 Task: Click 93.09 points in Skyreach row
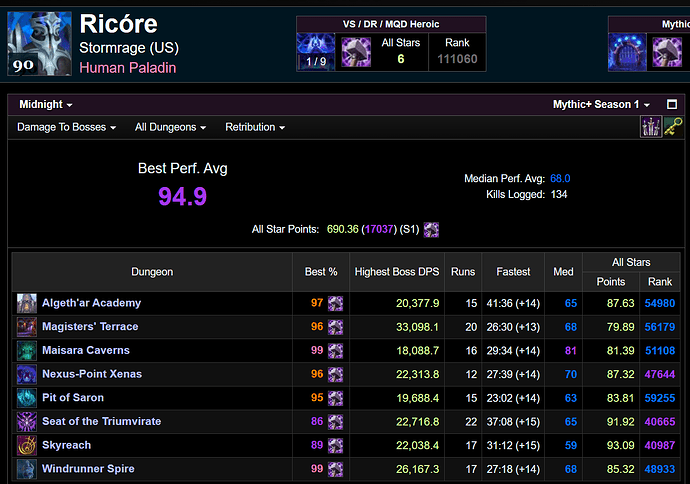coord(620,446)
